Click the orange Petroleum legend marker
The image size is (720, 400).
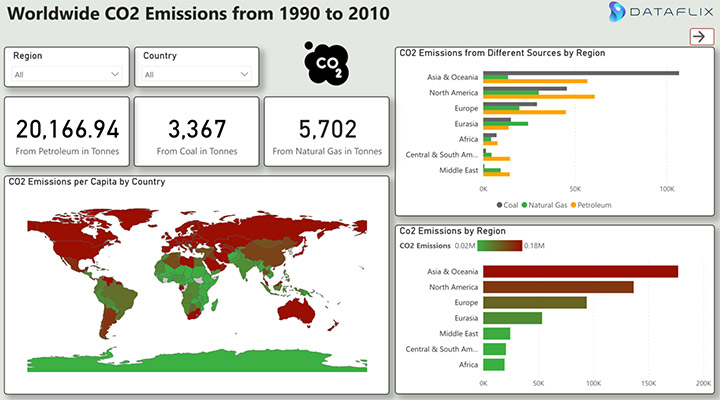tap(573, 204)
